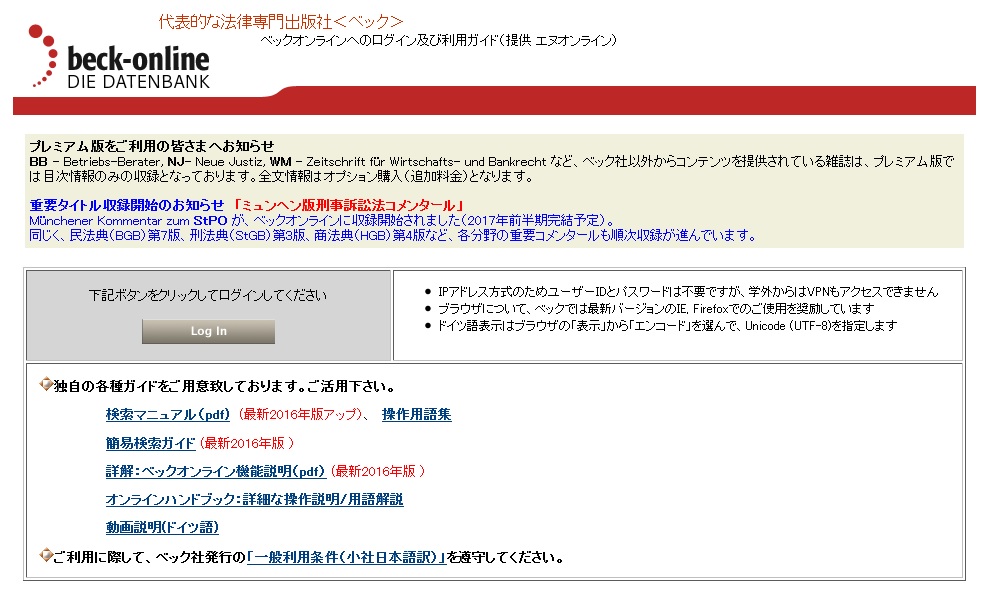
Task: Open the 簡易検索ガイド link
Action: pyautogui.click(x=150, y=443)
